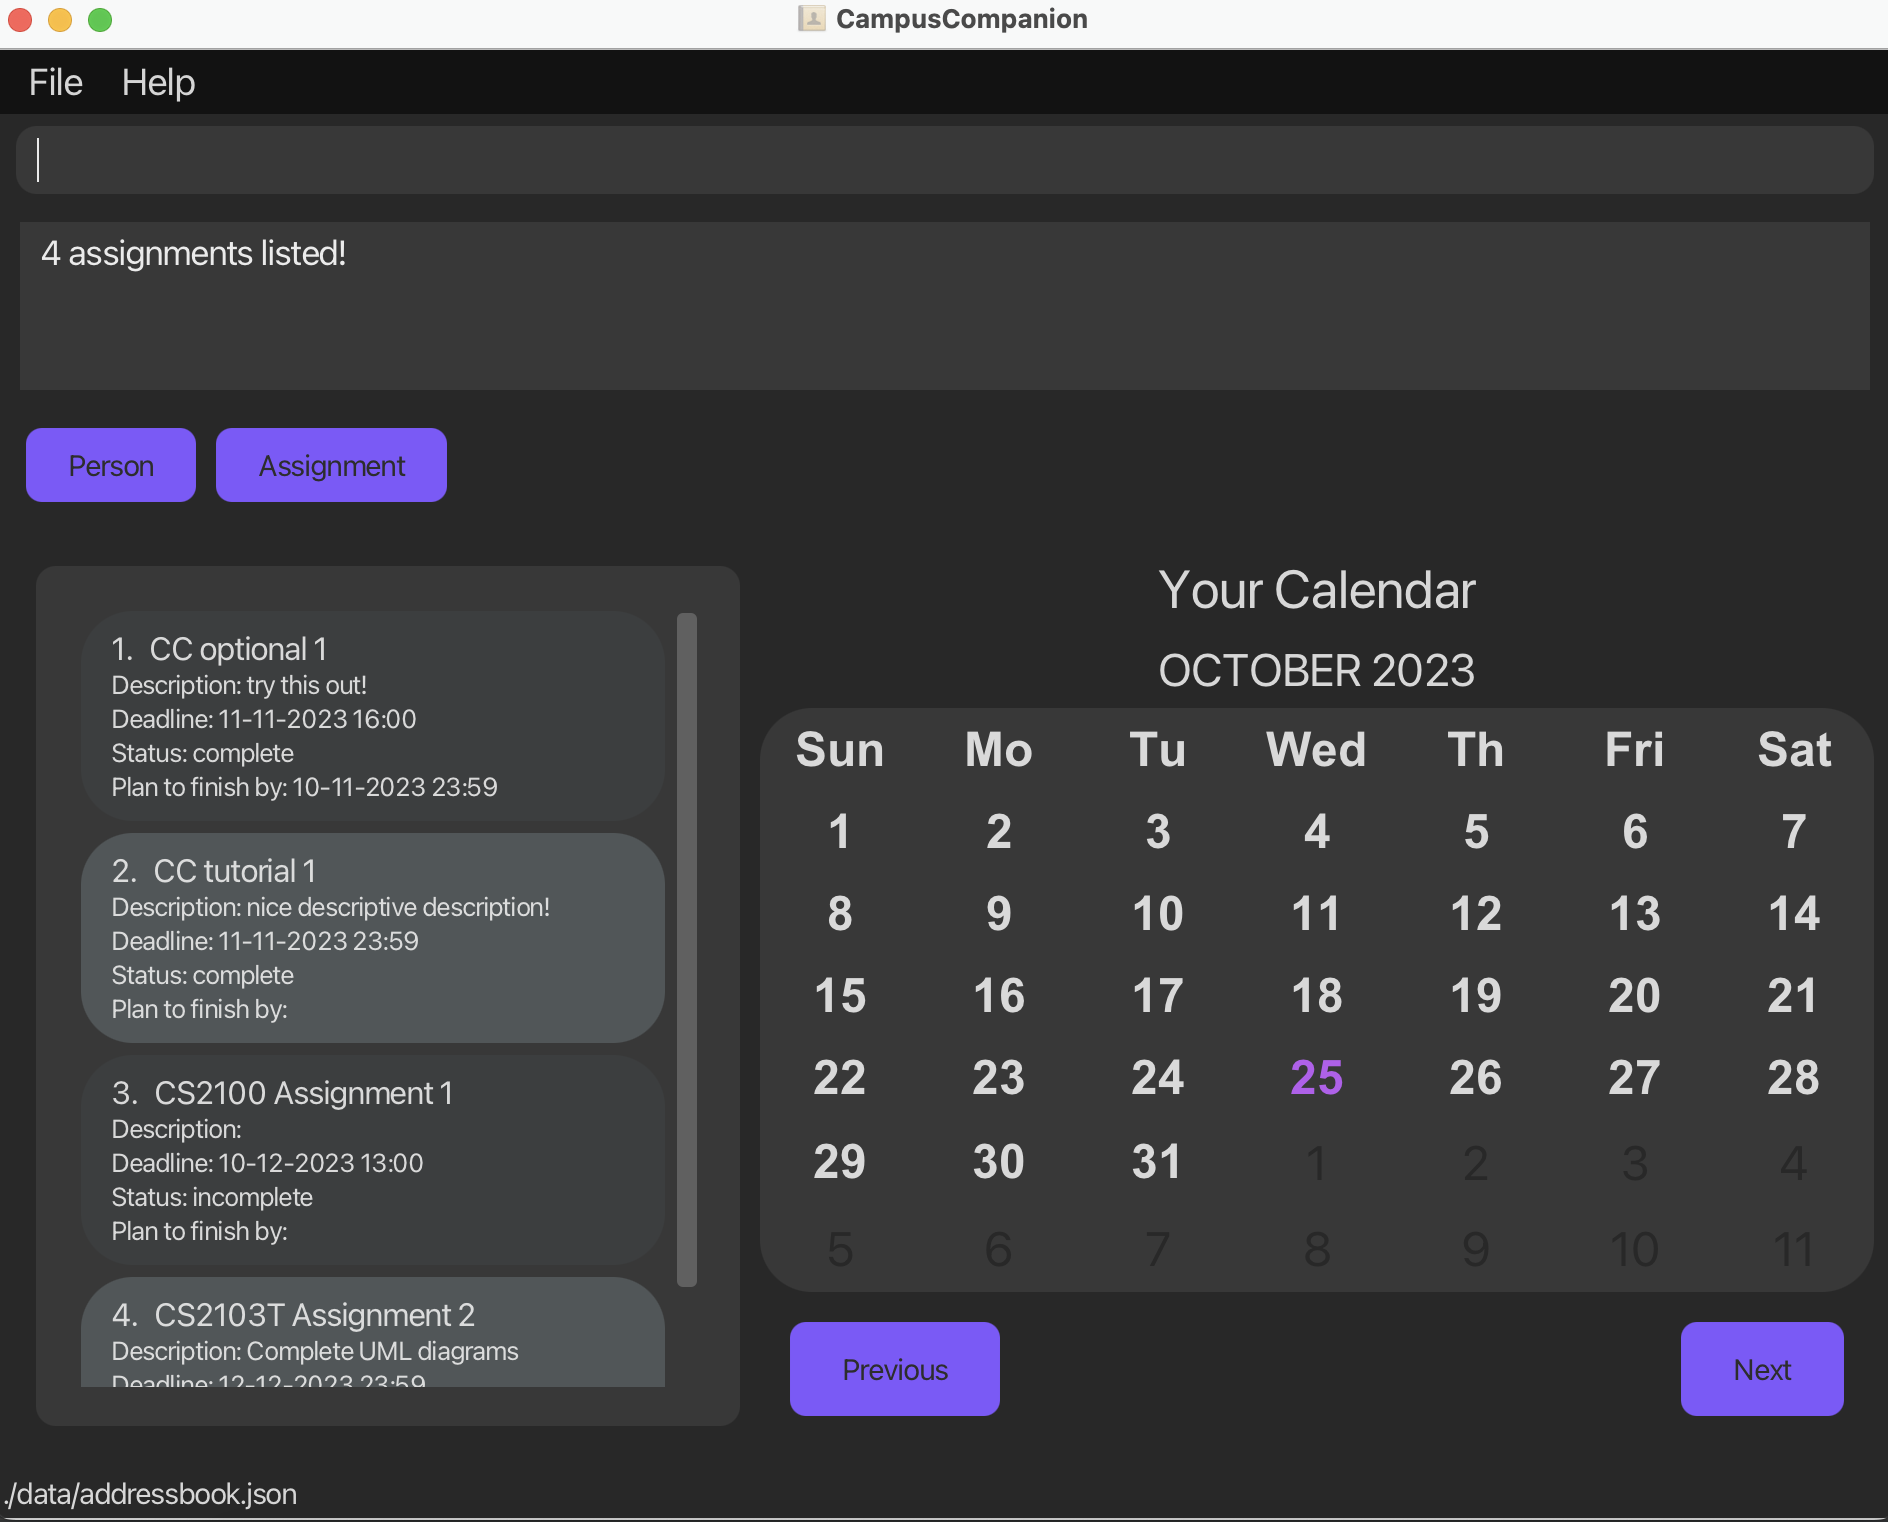This screenshot has height=1522, width=1888.
Task: Select the CS2103T Assignment 2 card
Action: 373,1332
